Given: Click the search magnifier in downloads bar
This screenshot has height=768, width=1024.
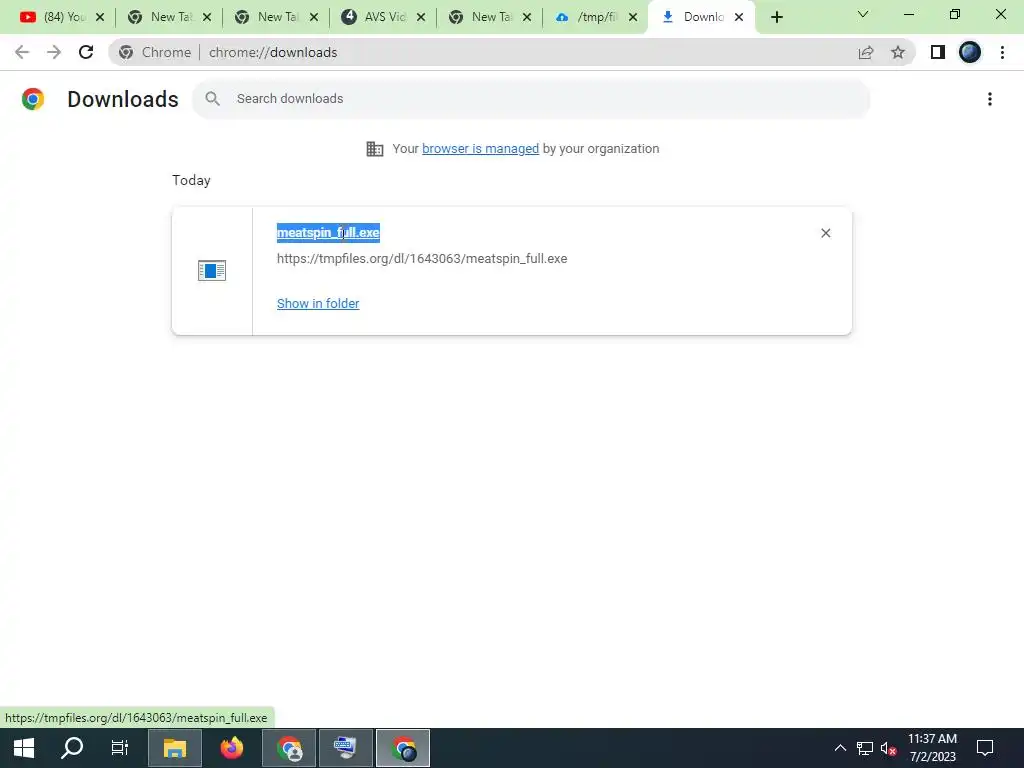Looking at the screenshot, I should tap(212, 99).
